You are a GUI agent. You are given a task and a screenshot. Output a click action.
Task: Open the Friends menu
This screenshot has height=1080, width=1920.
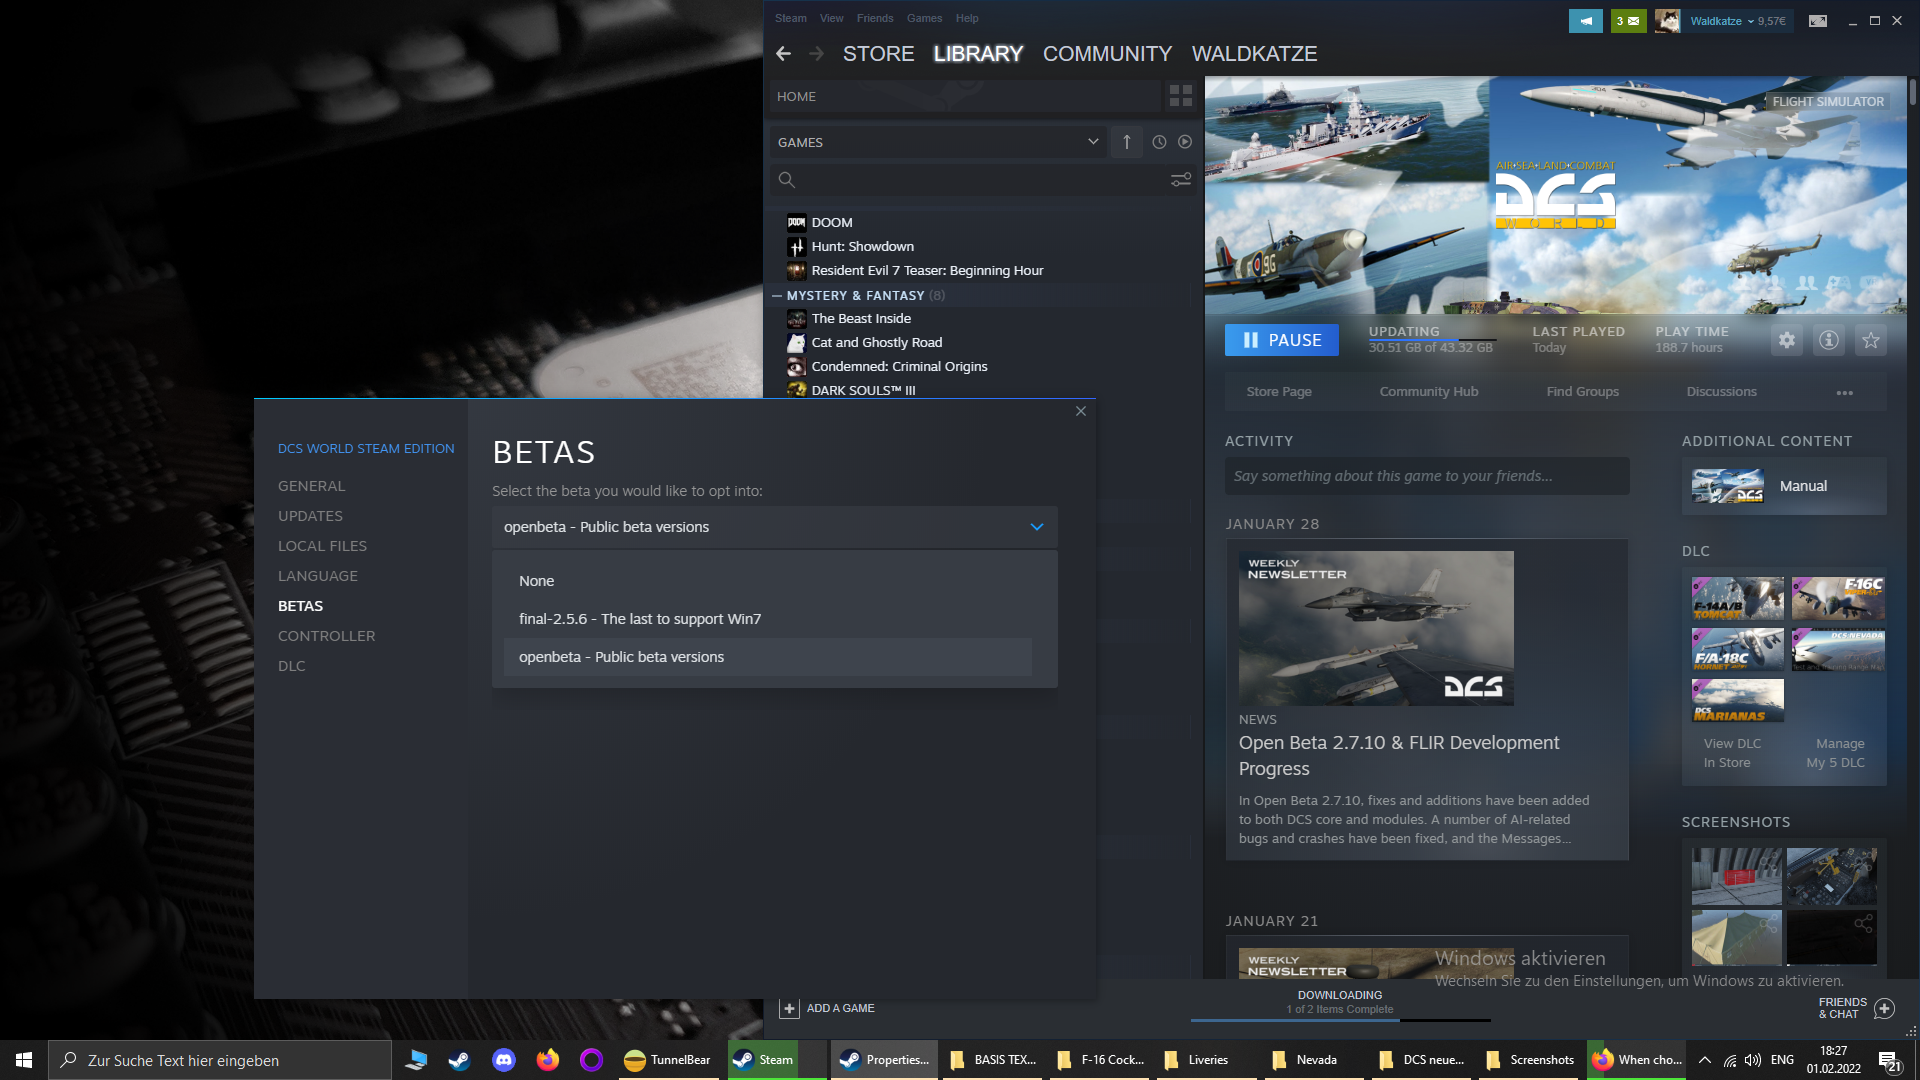pos(875,18)
